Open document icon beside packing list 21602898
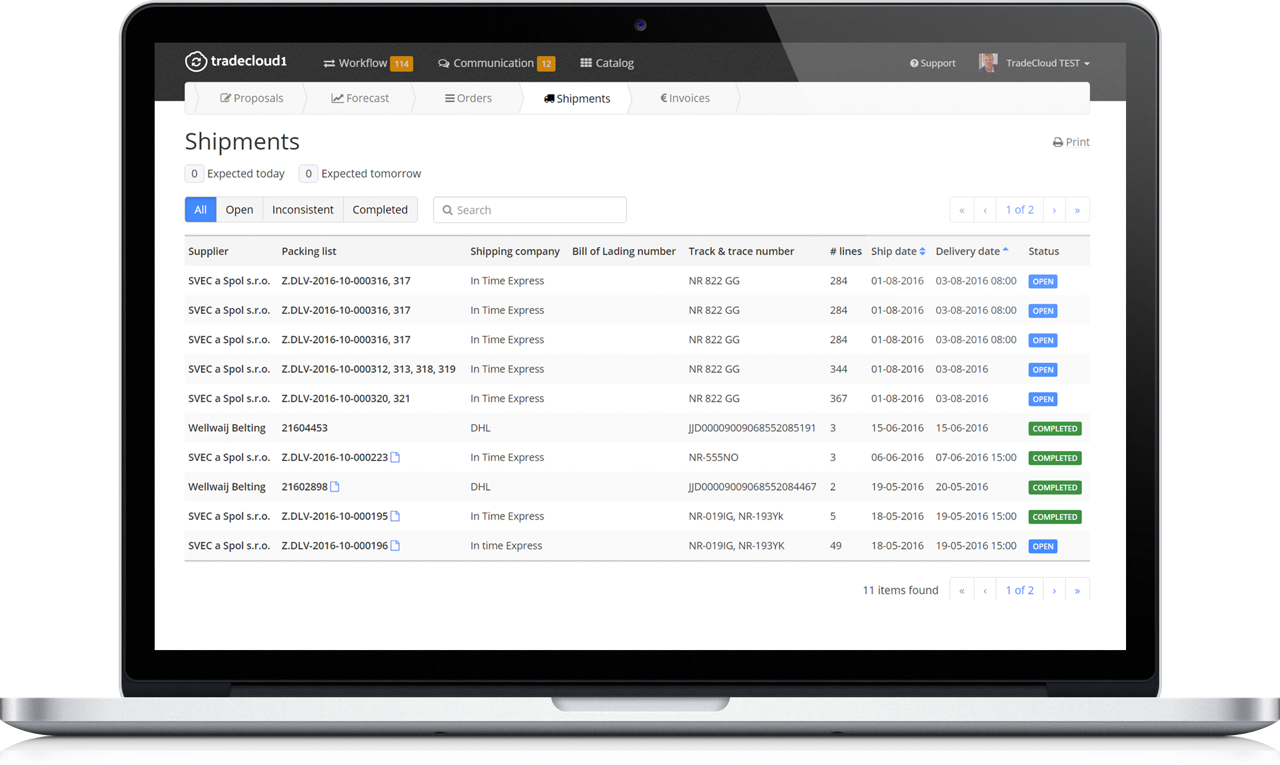Viewport: 1280px width, 765px height. [335, 487]
